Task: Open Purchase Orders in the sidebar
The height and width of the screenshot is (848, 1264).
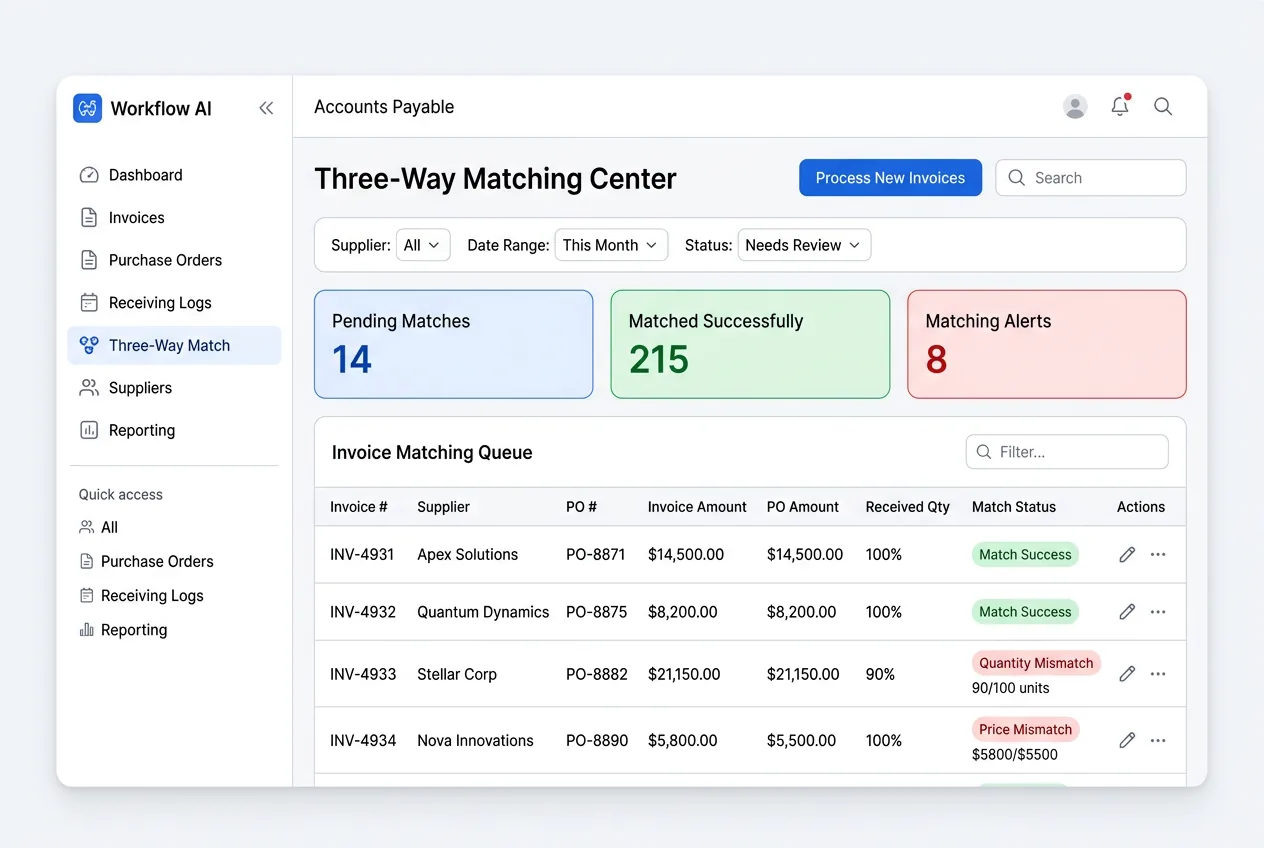Action: (165, 260)
